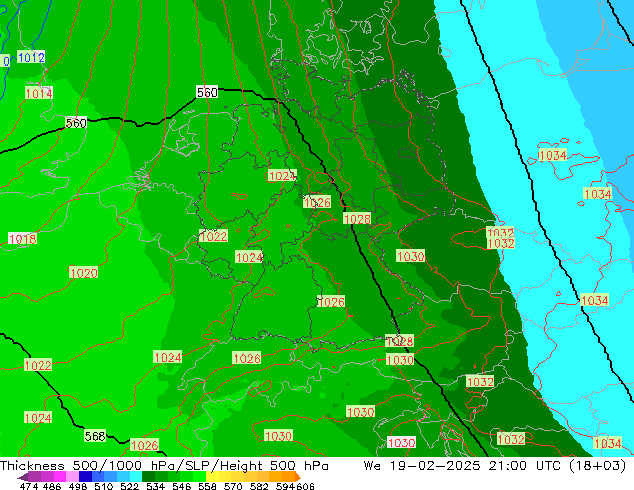634x490 pixels.
Task: Click the 510 legend value
Action: 104,486
